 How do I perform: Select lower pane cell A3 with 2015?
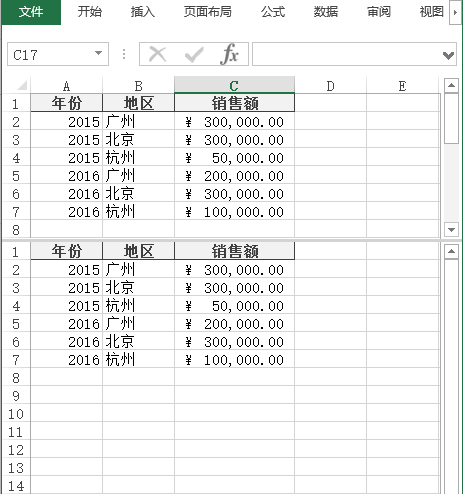[x=66, y=287]
